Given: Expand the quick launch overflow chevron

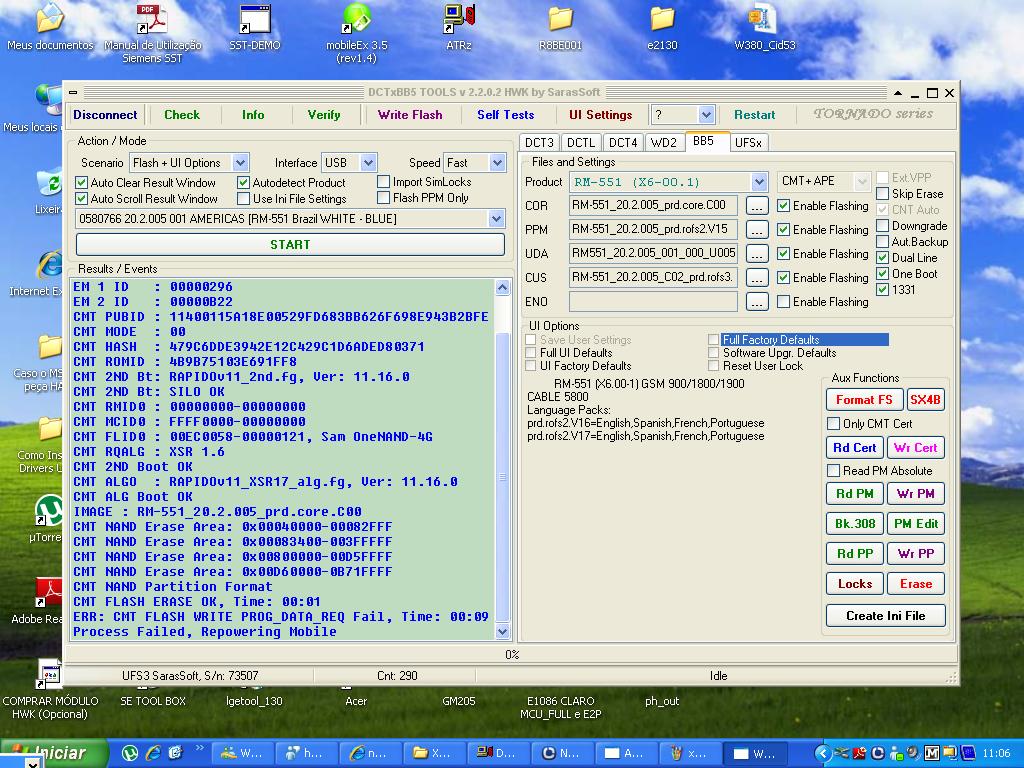Looking at the screenshot, I should point(199,748).
